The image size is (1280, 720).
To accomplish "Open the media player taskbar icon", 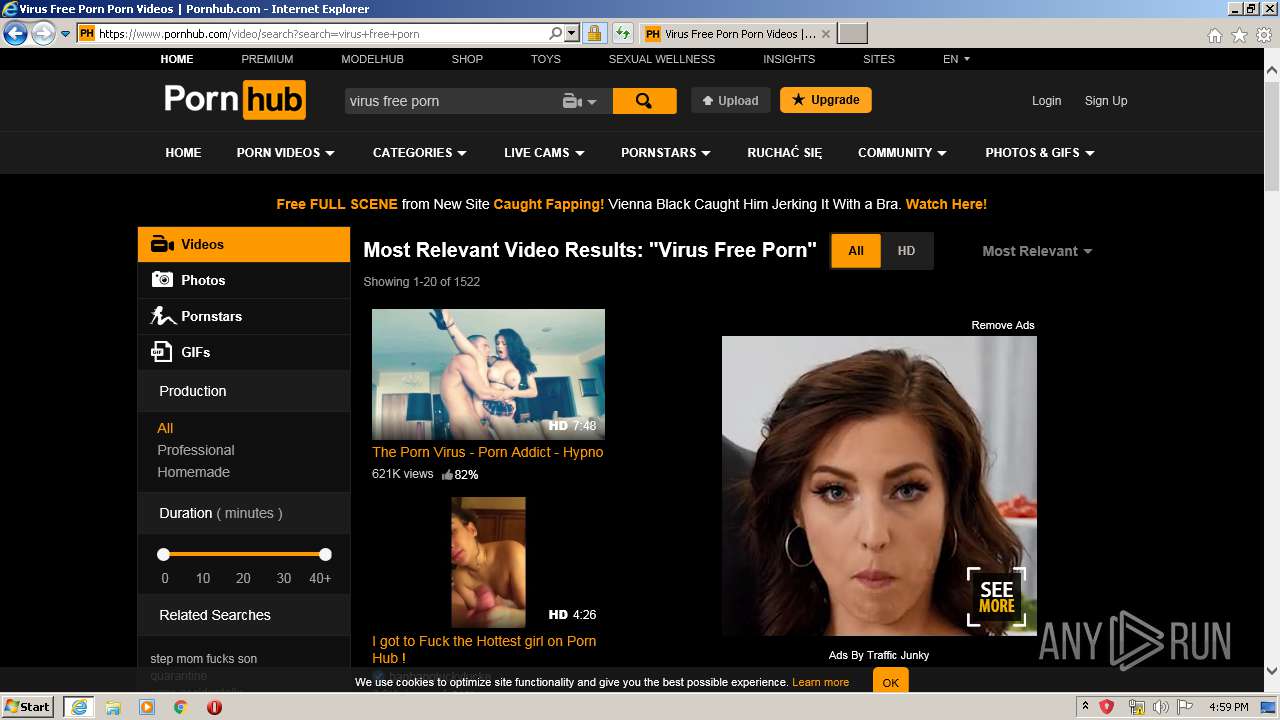I will pyautogui.click(x=147, y=707).
